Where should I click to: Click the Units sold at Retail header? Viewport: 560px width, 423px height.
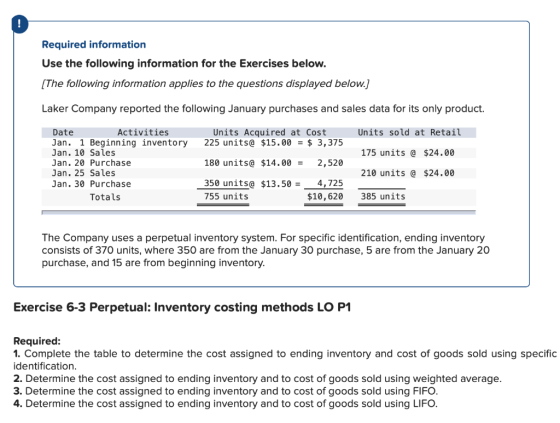tap(409, 133)
